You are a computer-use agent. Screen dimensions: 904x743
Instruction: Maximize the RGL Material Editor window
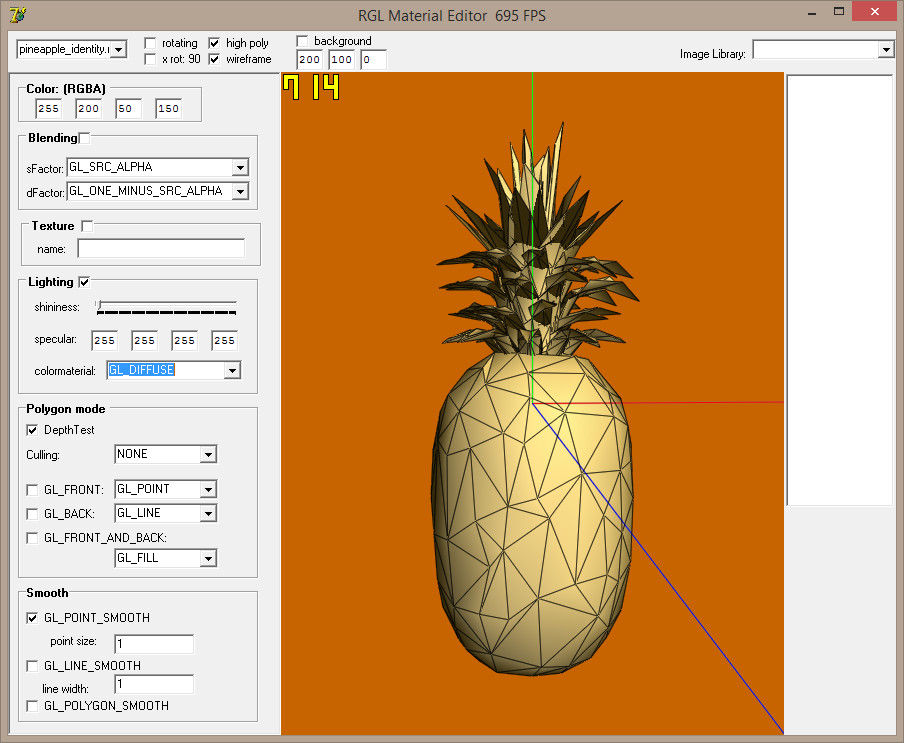click(x=840, y=12)
